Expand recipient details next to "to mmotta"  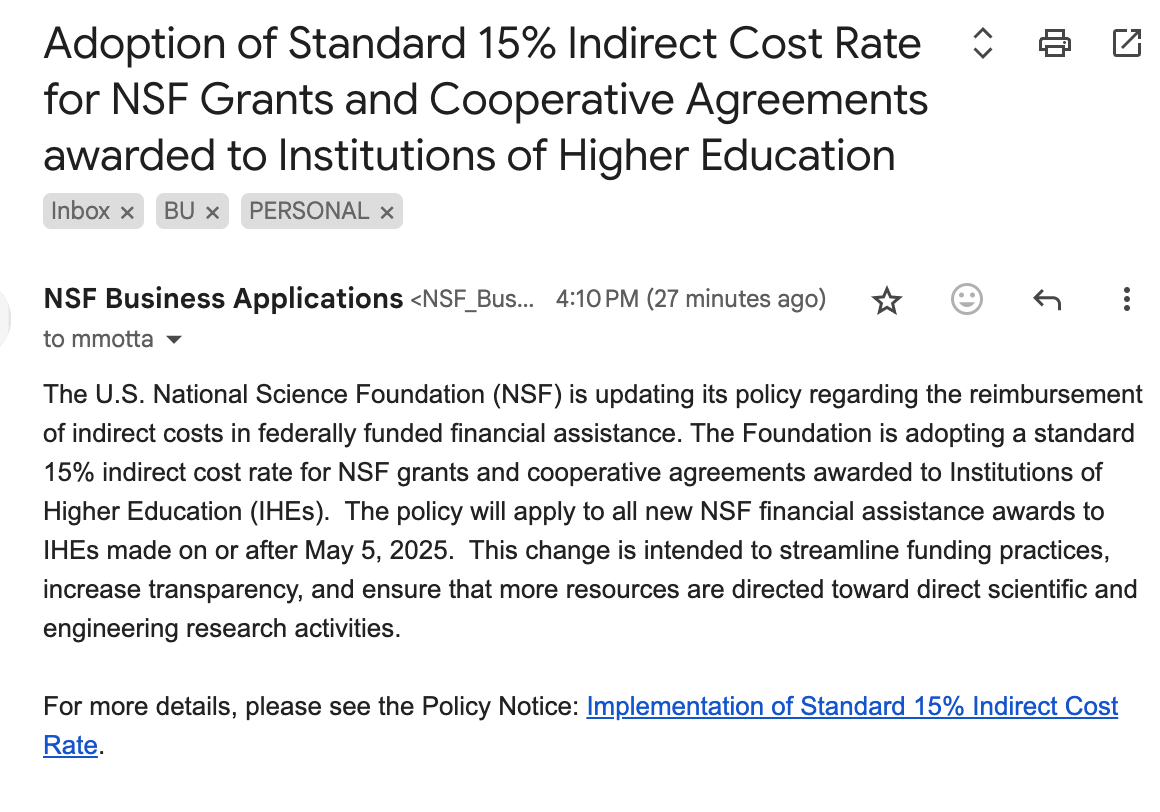[174, 340]
